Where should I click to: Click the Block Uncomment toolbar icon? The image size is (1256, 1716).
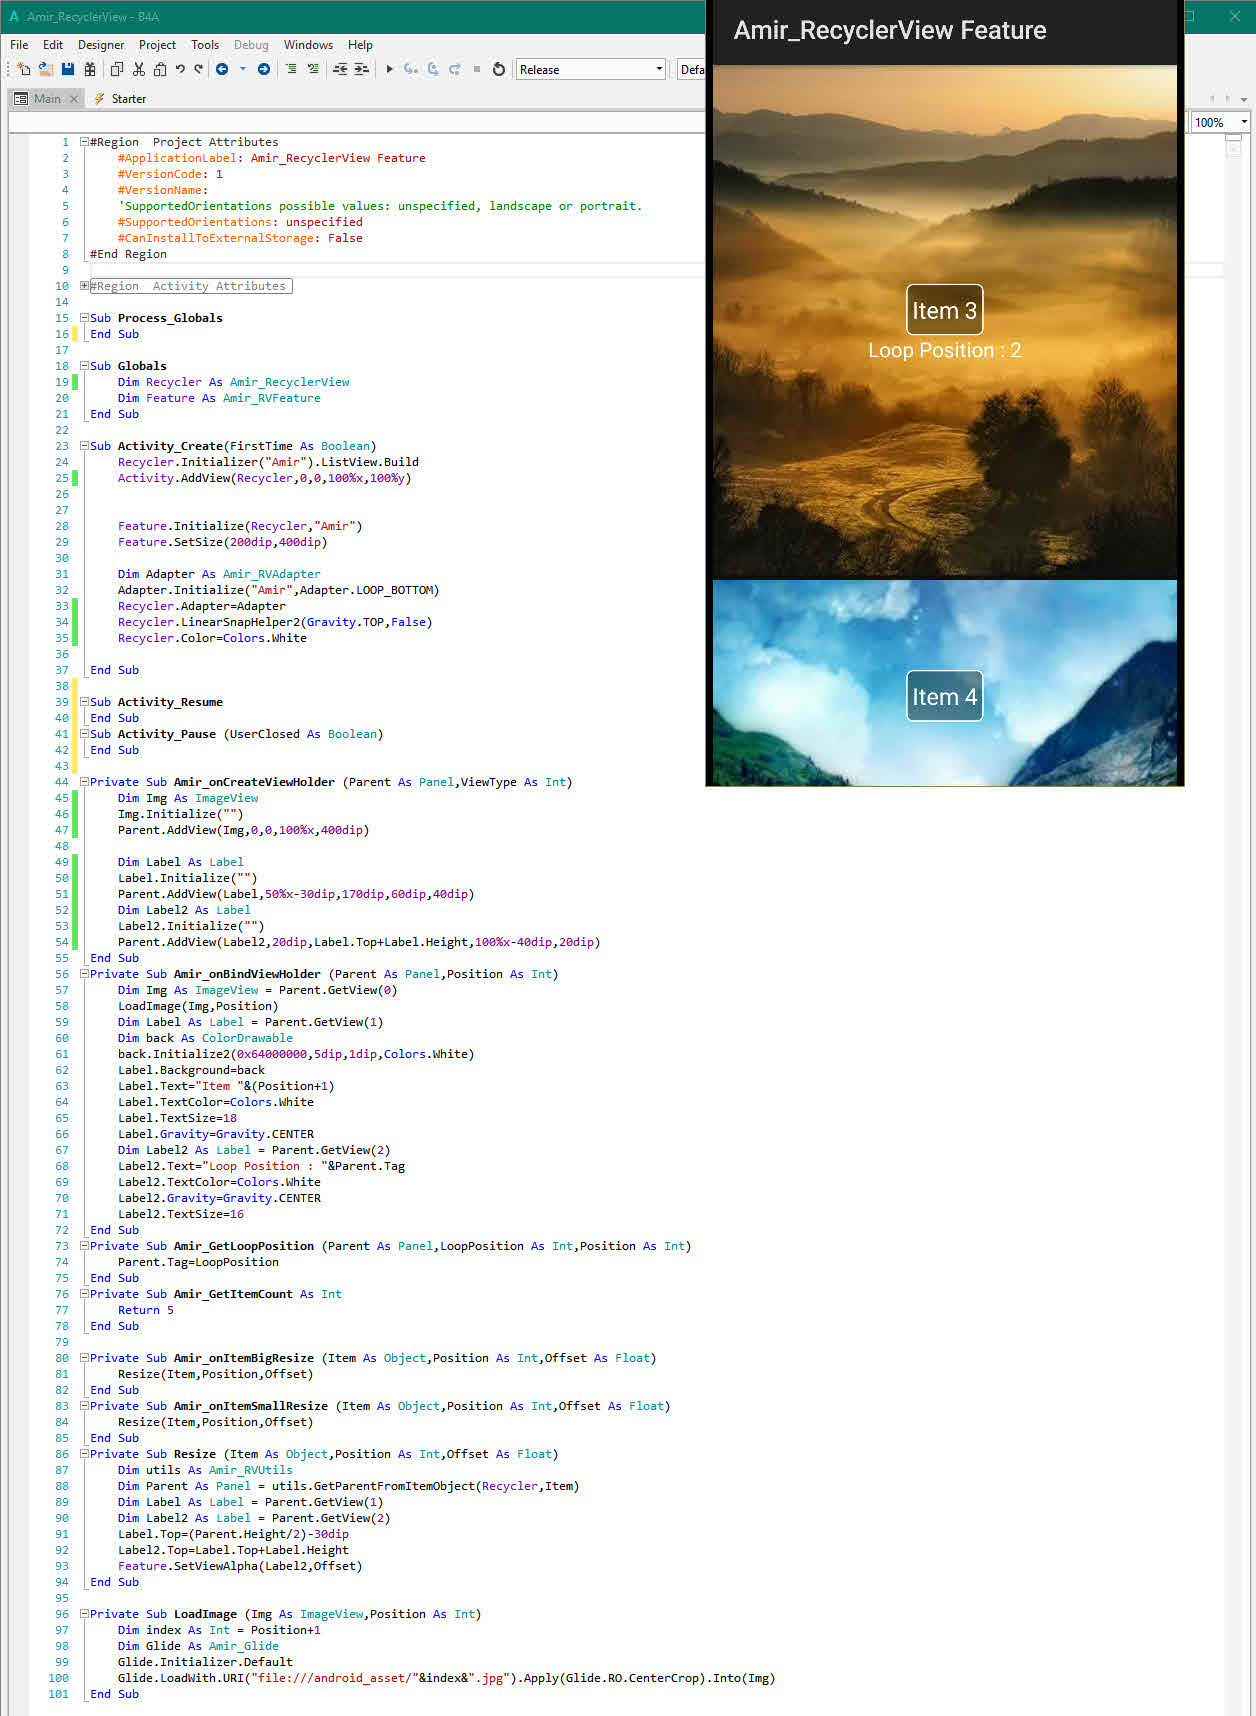(313, 69)
